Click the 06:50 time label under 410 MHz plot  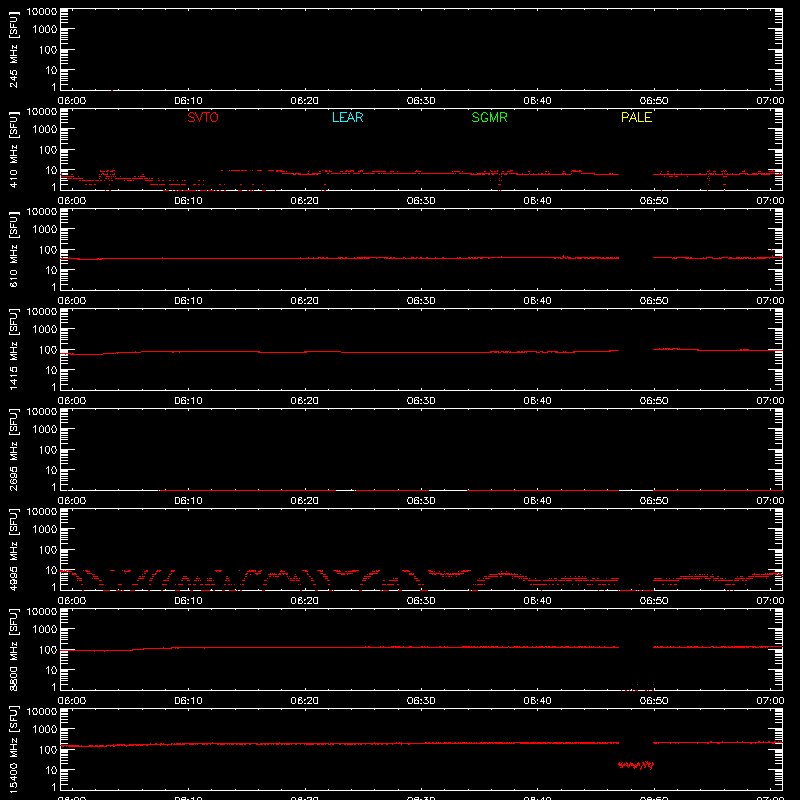[654, 201]
